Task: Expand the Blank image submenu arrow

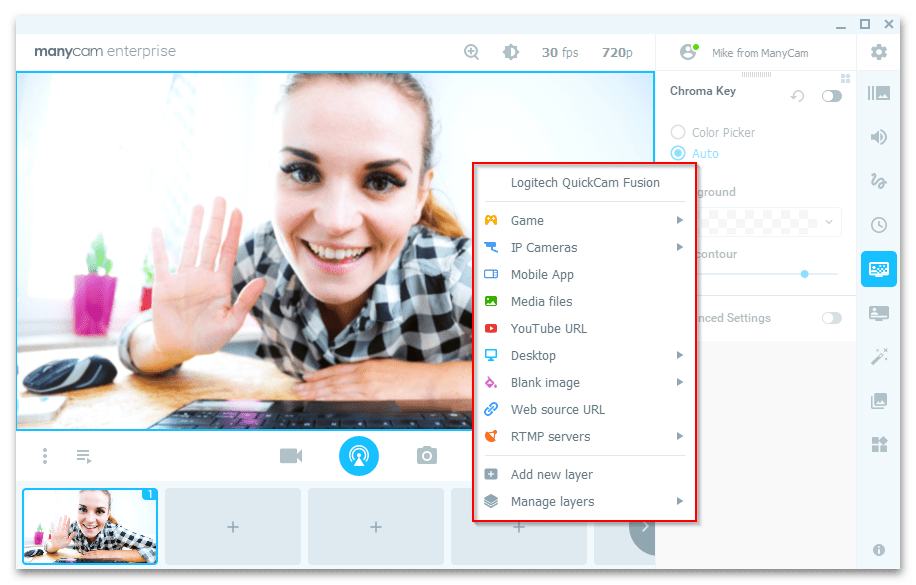Action: 679,382
